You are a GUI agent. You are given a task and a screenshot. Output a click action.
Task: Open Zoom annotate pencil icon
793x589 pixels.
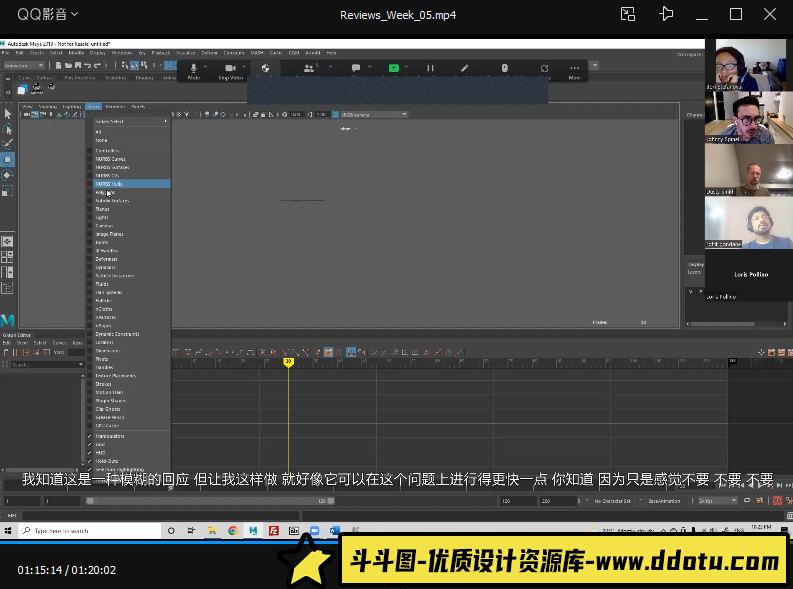[x=464, y=68]
